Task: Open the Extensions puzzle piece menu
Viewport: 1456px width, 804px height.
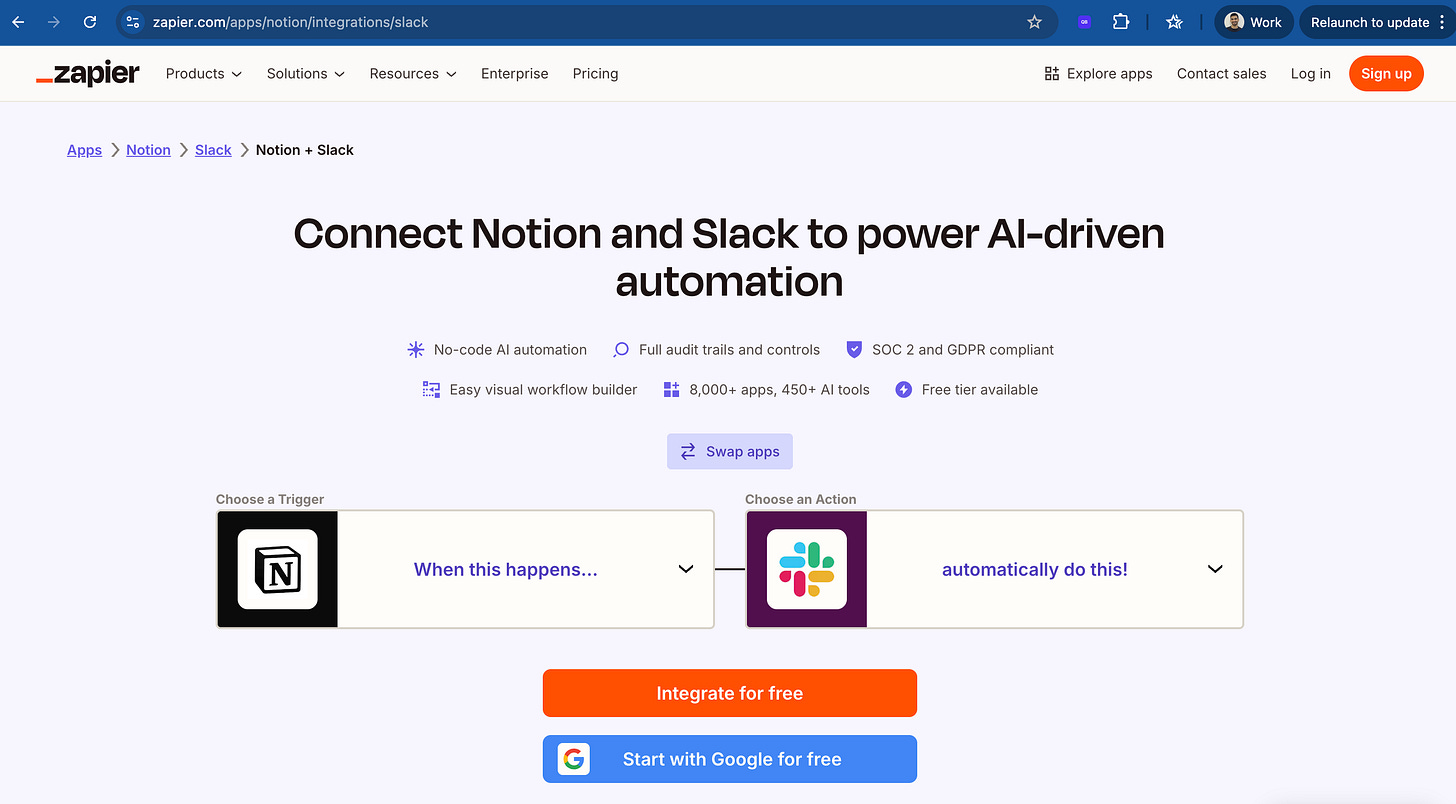Action: tap(1121, 22)
